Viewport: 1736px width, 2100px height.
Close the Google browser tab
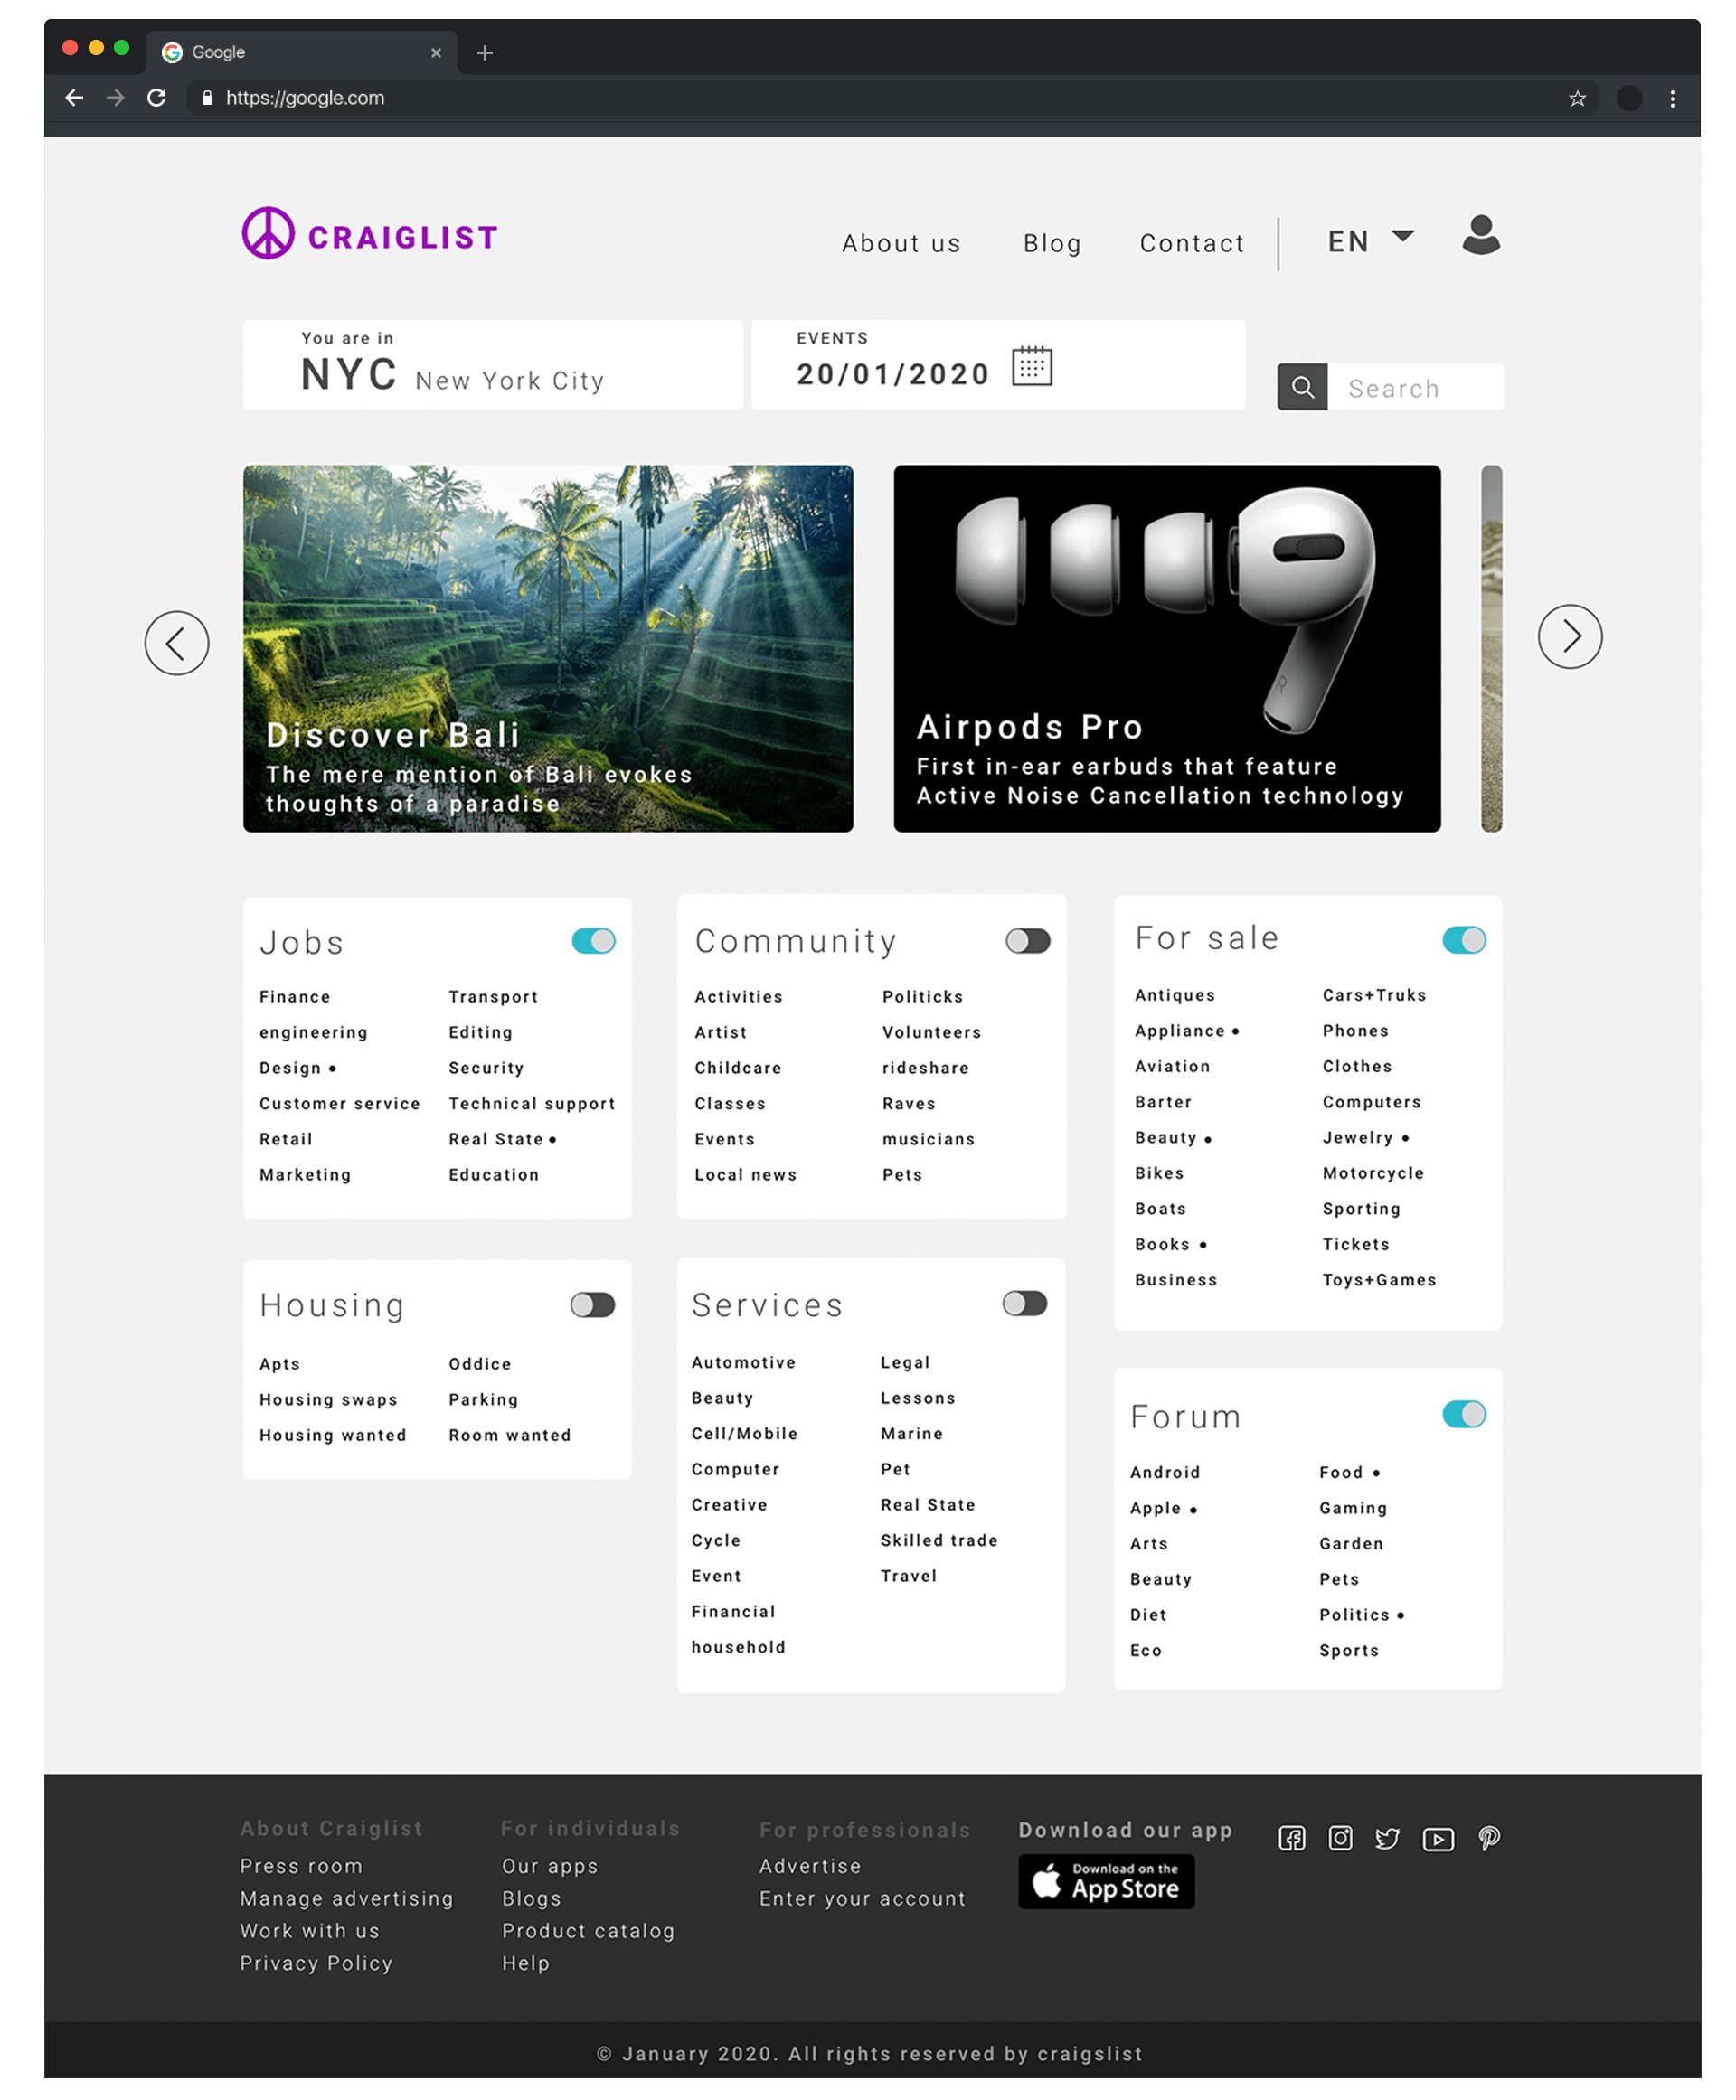(x=436, y=53)
